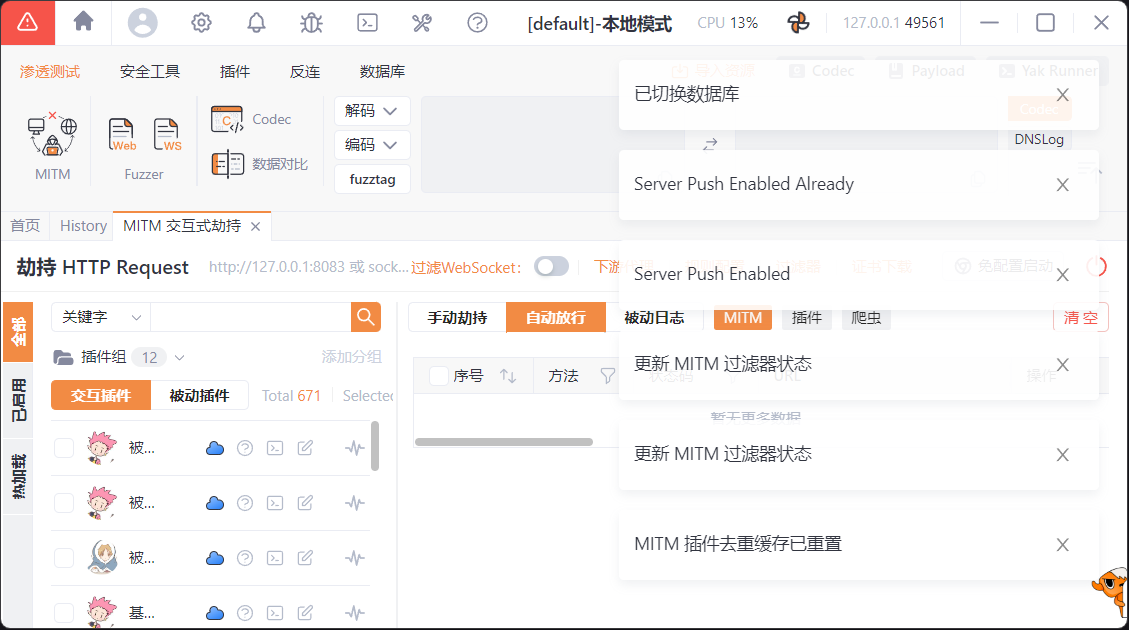The image size is (1129, 630).
Task: Open the notifications bell
Action: pyautogui.click(x=257, y=22)
